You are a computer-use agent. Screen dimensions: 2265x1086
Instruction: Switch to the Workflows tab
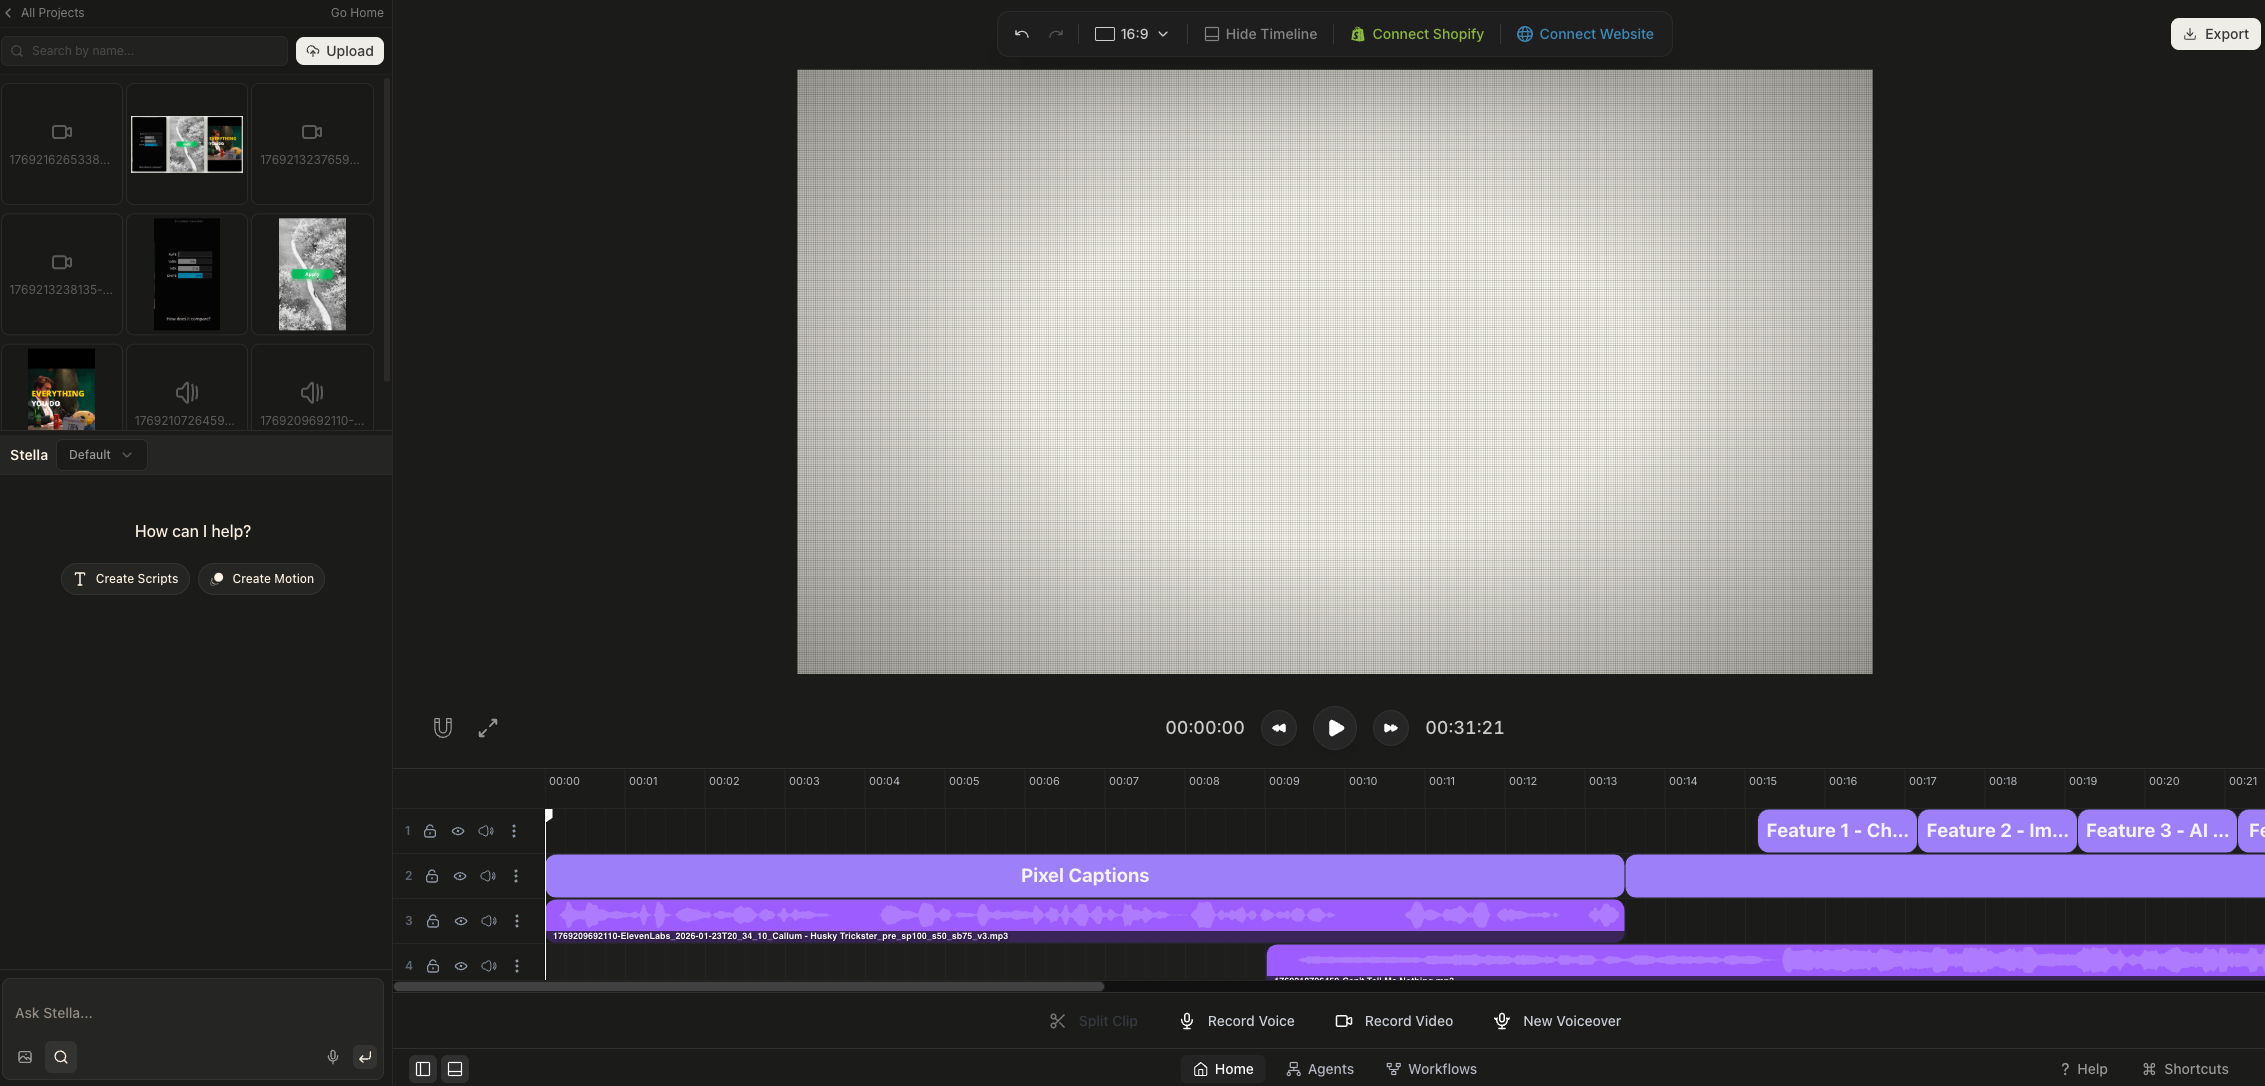click(1430, 1069)
